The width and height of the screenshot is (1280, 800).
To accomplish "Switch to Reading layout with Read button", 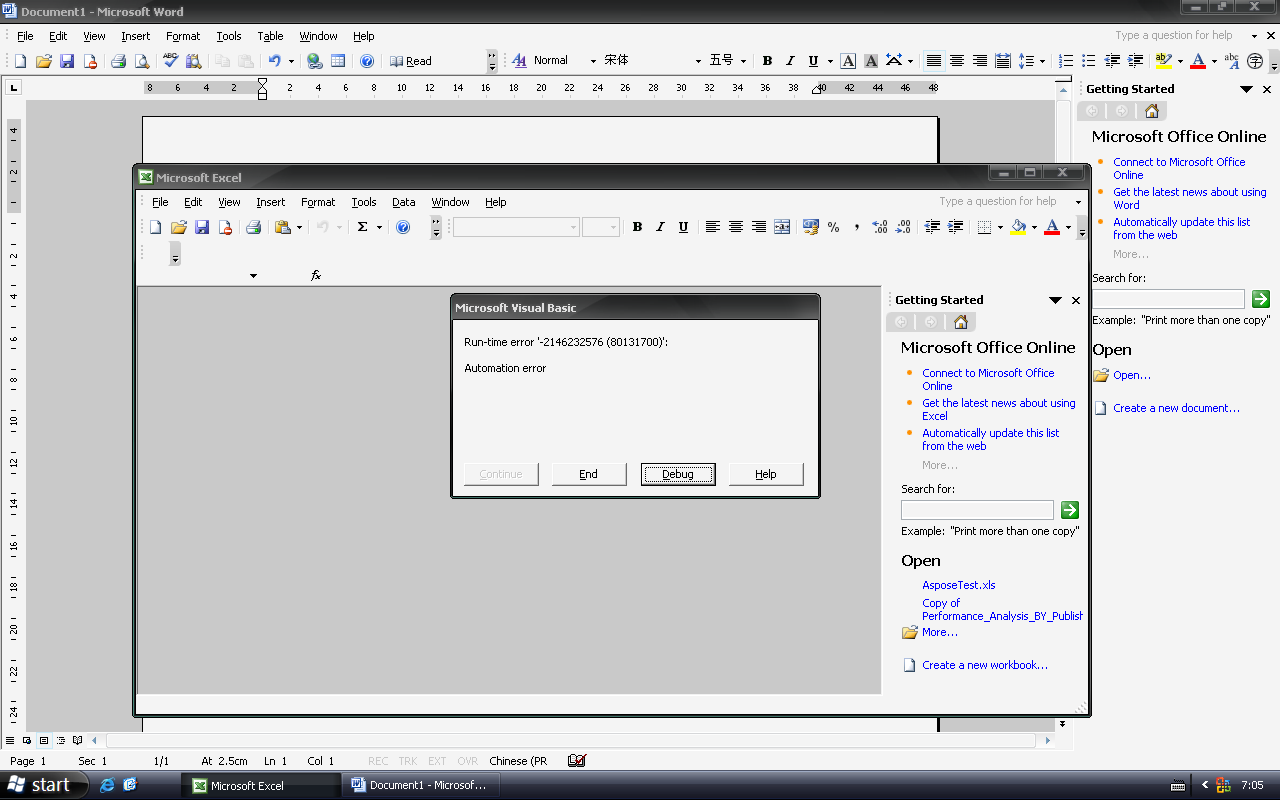I will tap(410, 61).
